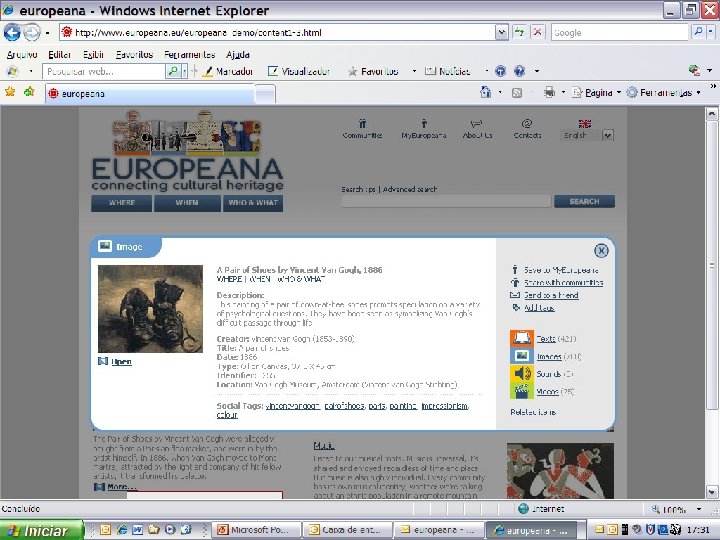The width and height of the screenshot is (720, 540).
Task: Click the Marcador highlighter toolbar button
Action: [228, 71]
